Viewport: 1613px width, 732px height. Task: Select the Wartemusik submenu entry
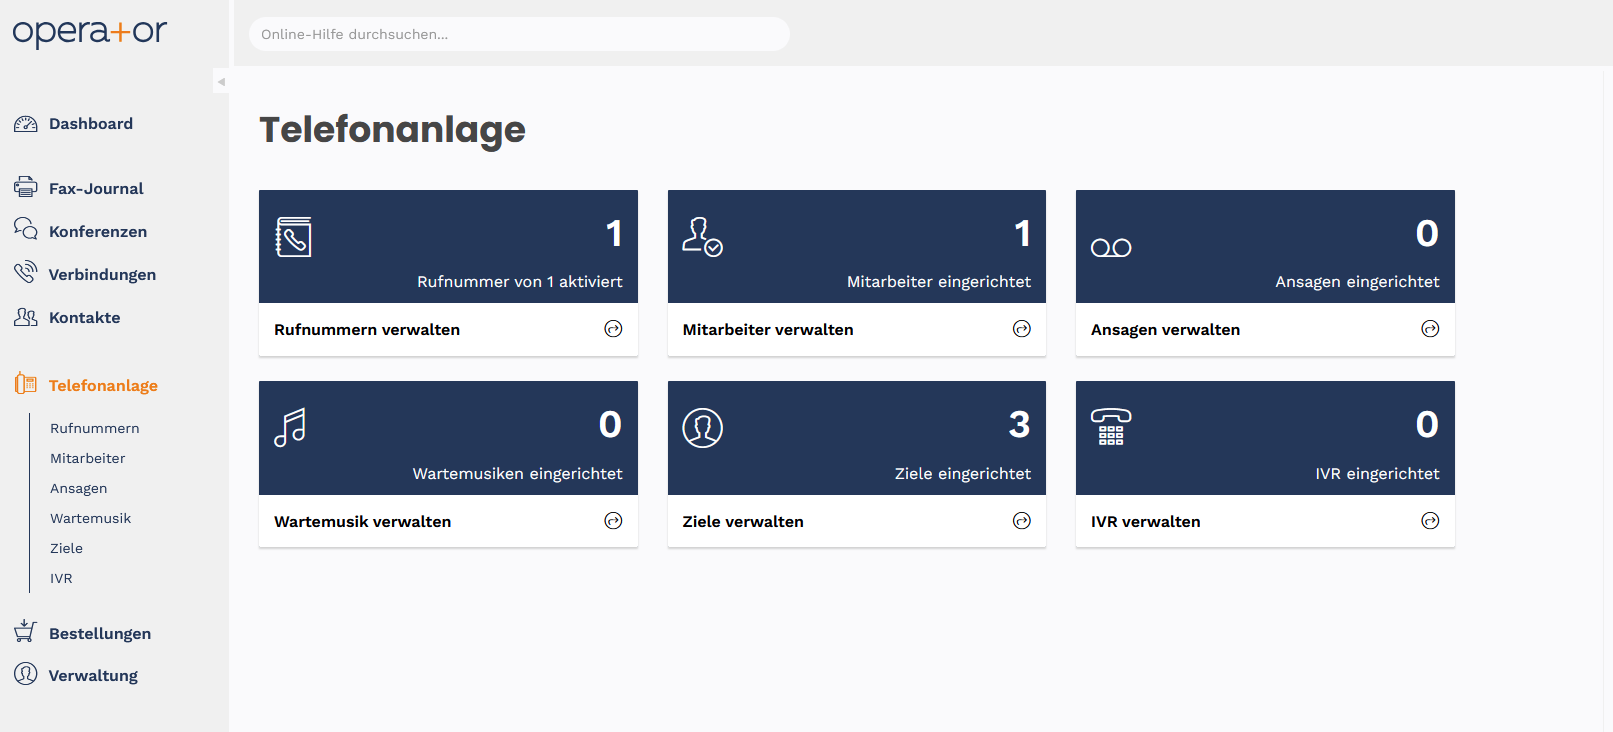[90, 518]
